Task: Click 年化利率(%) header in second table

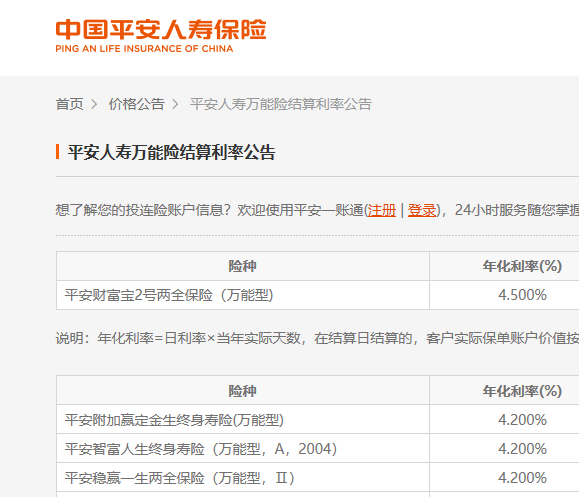Action: click(x=522, y=391)
